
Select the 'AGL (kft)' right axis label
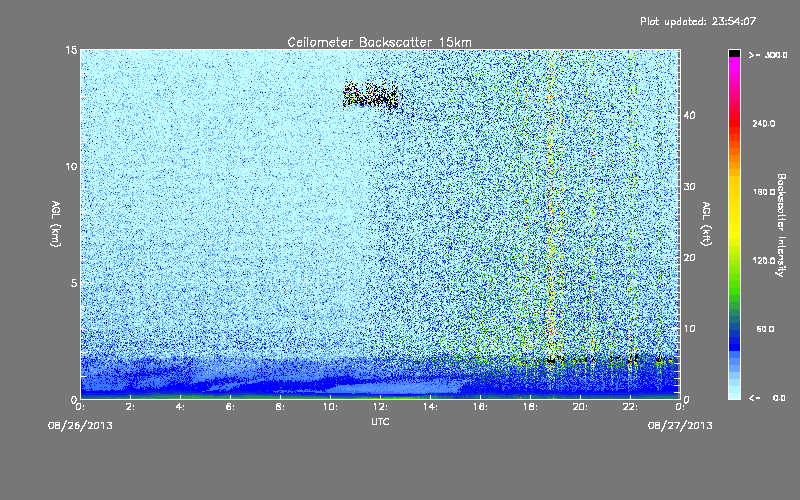pos(706,224)
